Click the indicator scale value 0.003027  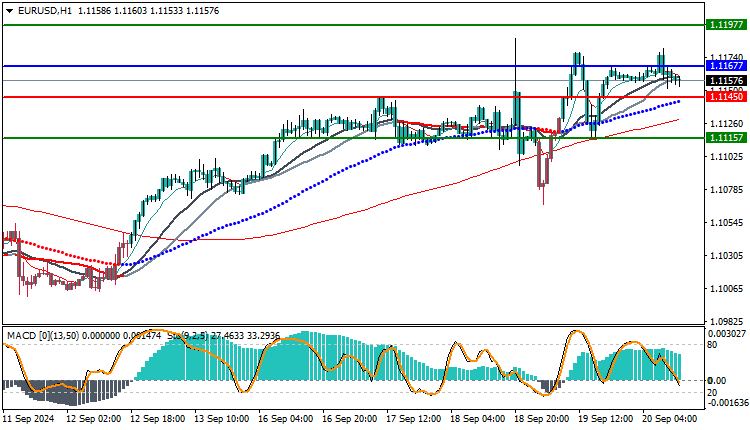[727, 333]
